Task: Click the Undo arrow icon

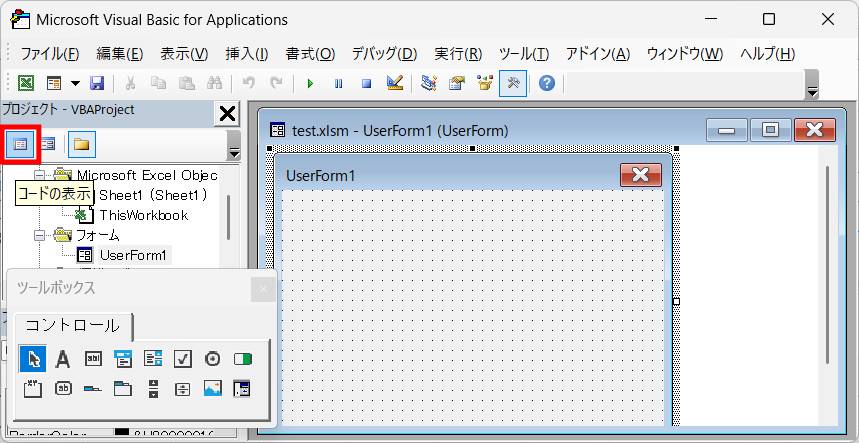Action: tap(249, 83)
